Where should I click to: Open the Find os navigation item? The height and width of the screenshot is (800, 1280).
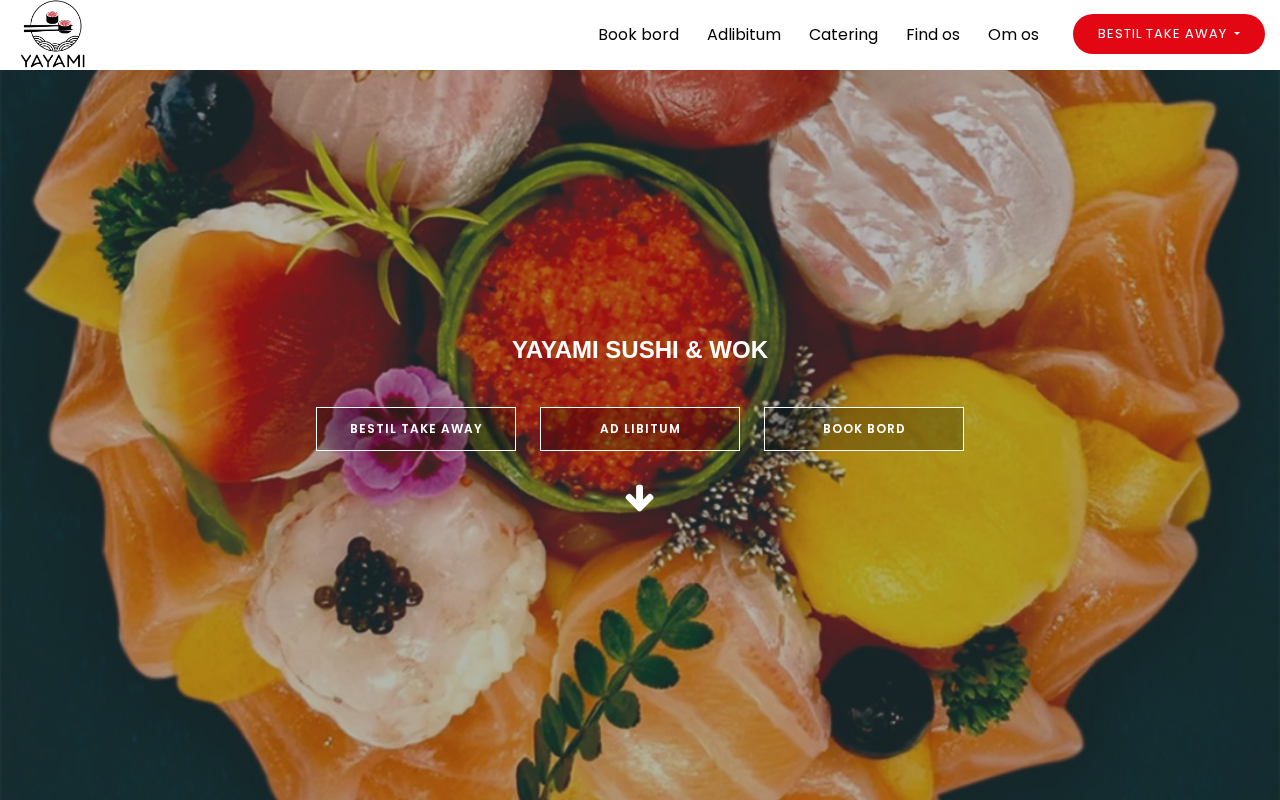pos(933,35)
